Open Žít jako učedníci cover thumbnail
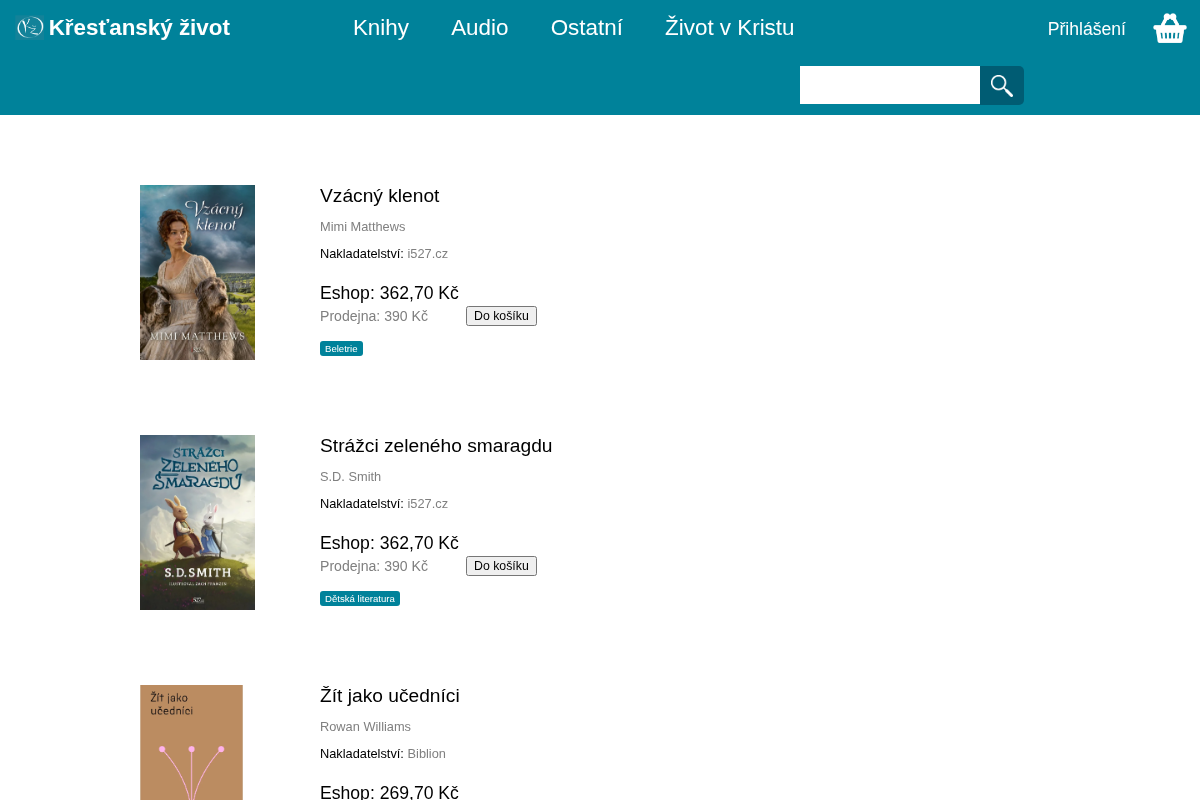Viewport: 1200px width, 800px height. [191, 742]
